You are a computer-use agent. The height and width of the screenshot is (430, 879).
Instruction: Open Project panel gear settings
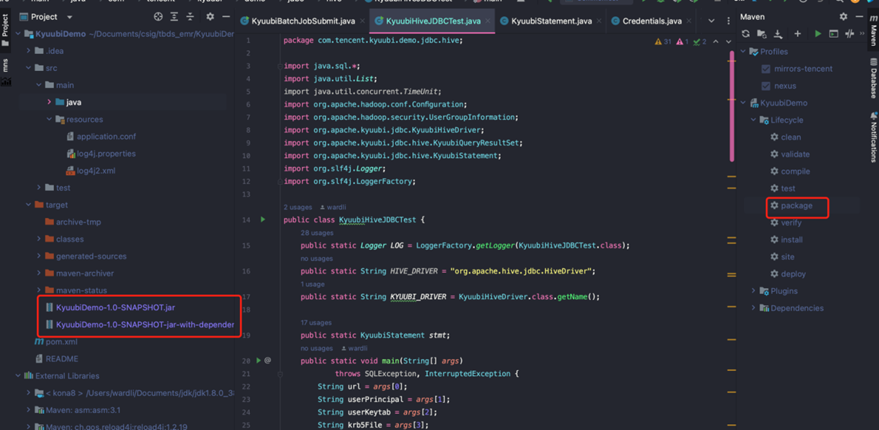click(x=209, y=17)
